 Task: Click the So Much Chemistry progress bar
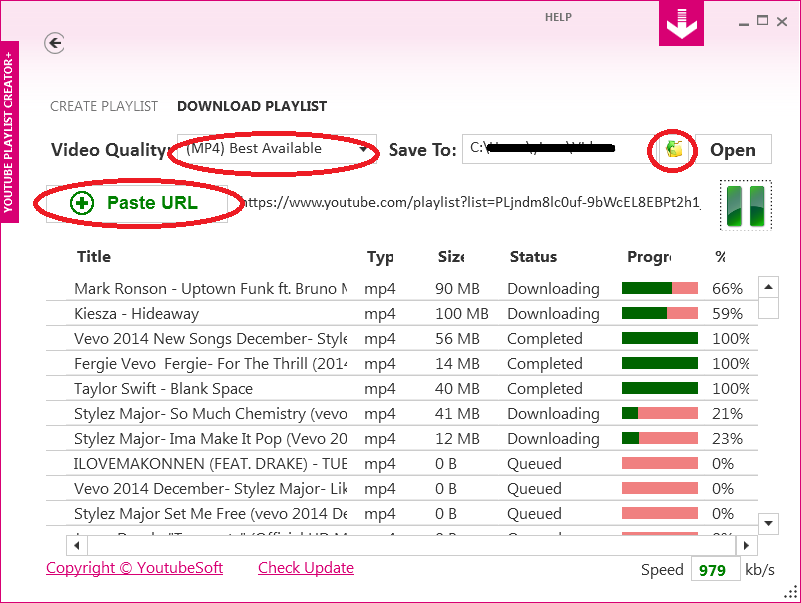(x=659, y=413)
